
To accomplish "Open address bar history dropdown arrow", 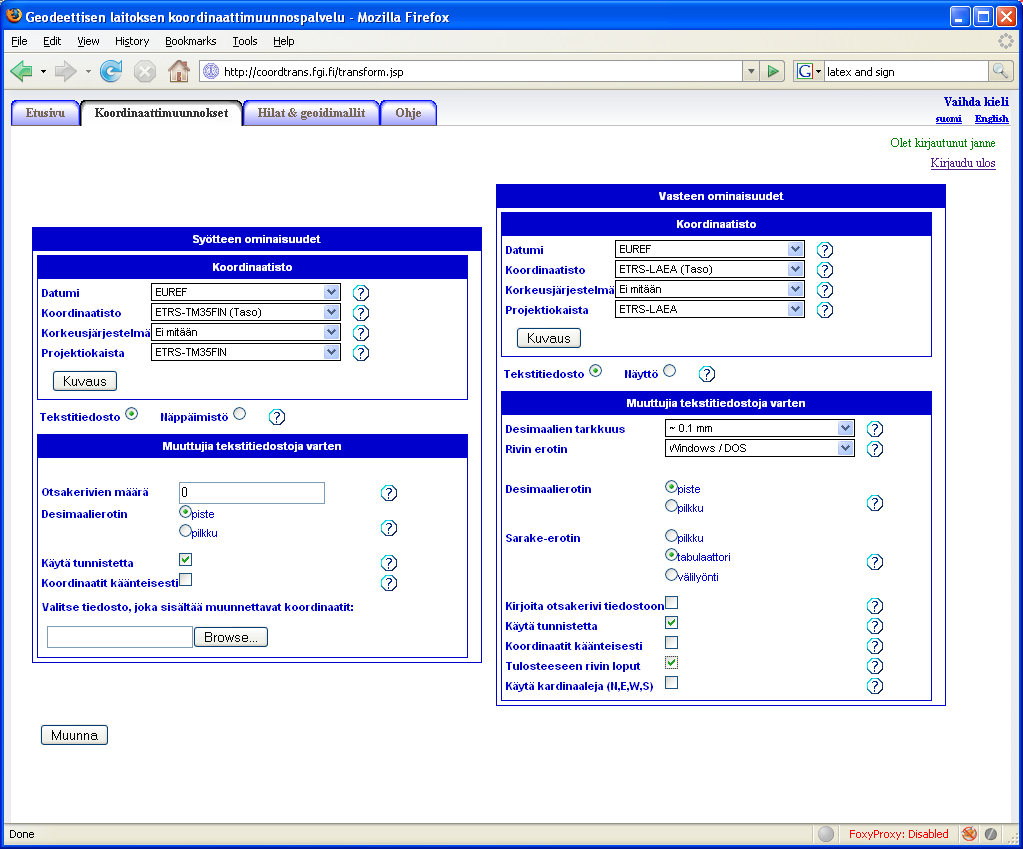I will pos(751,71).
